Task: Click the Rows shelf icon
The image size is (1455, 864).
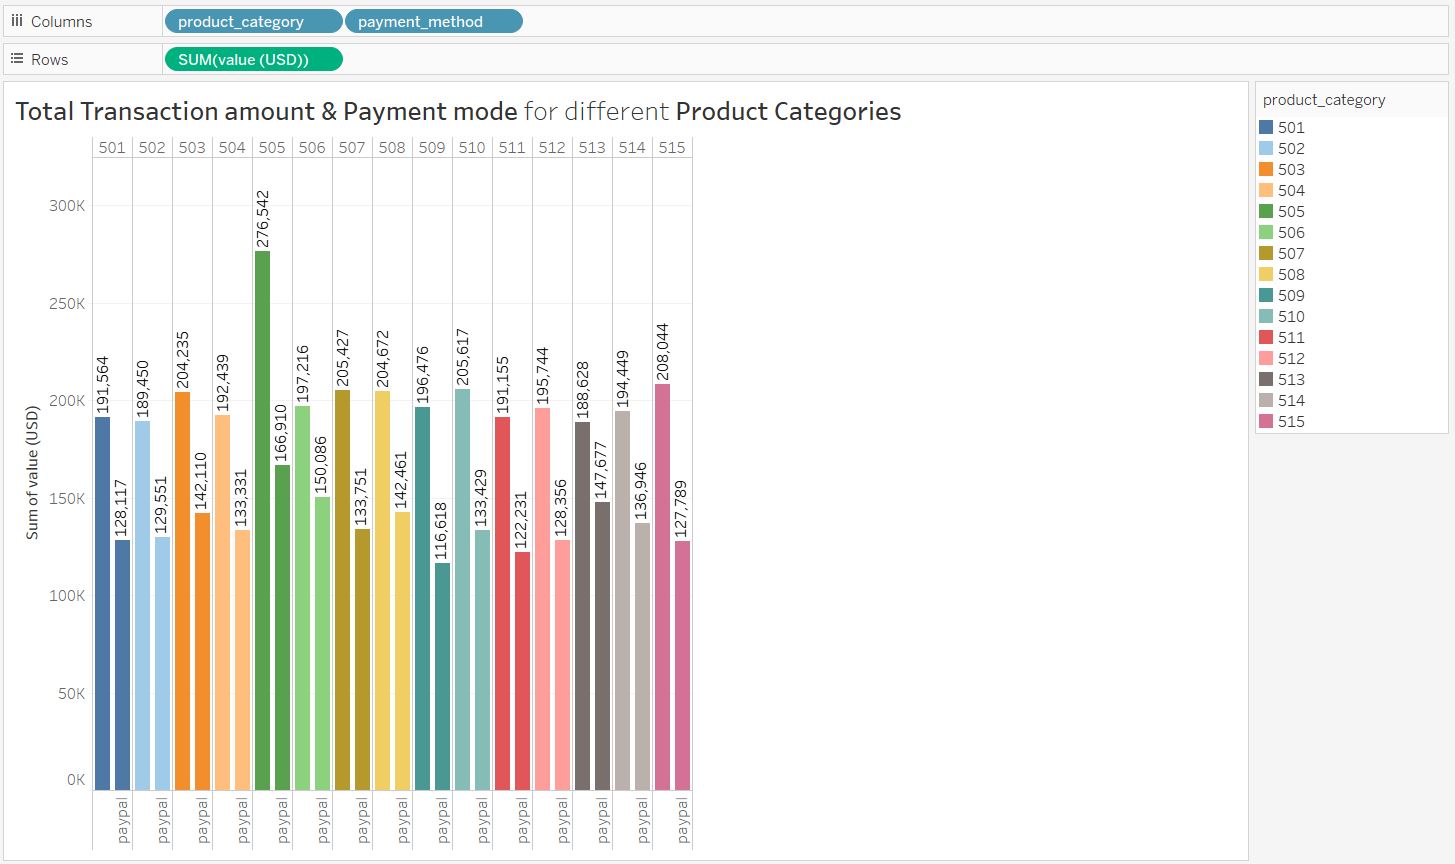Action: pos(17,59)
